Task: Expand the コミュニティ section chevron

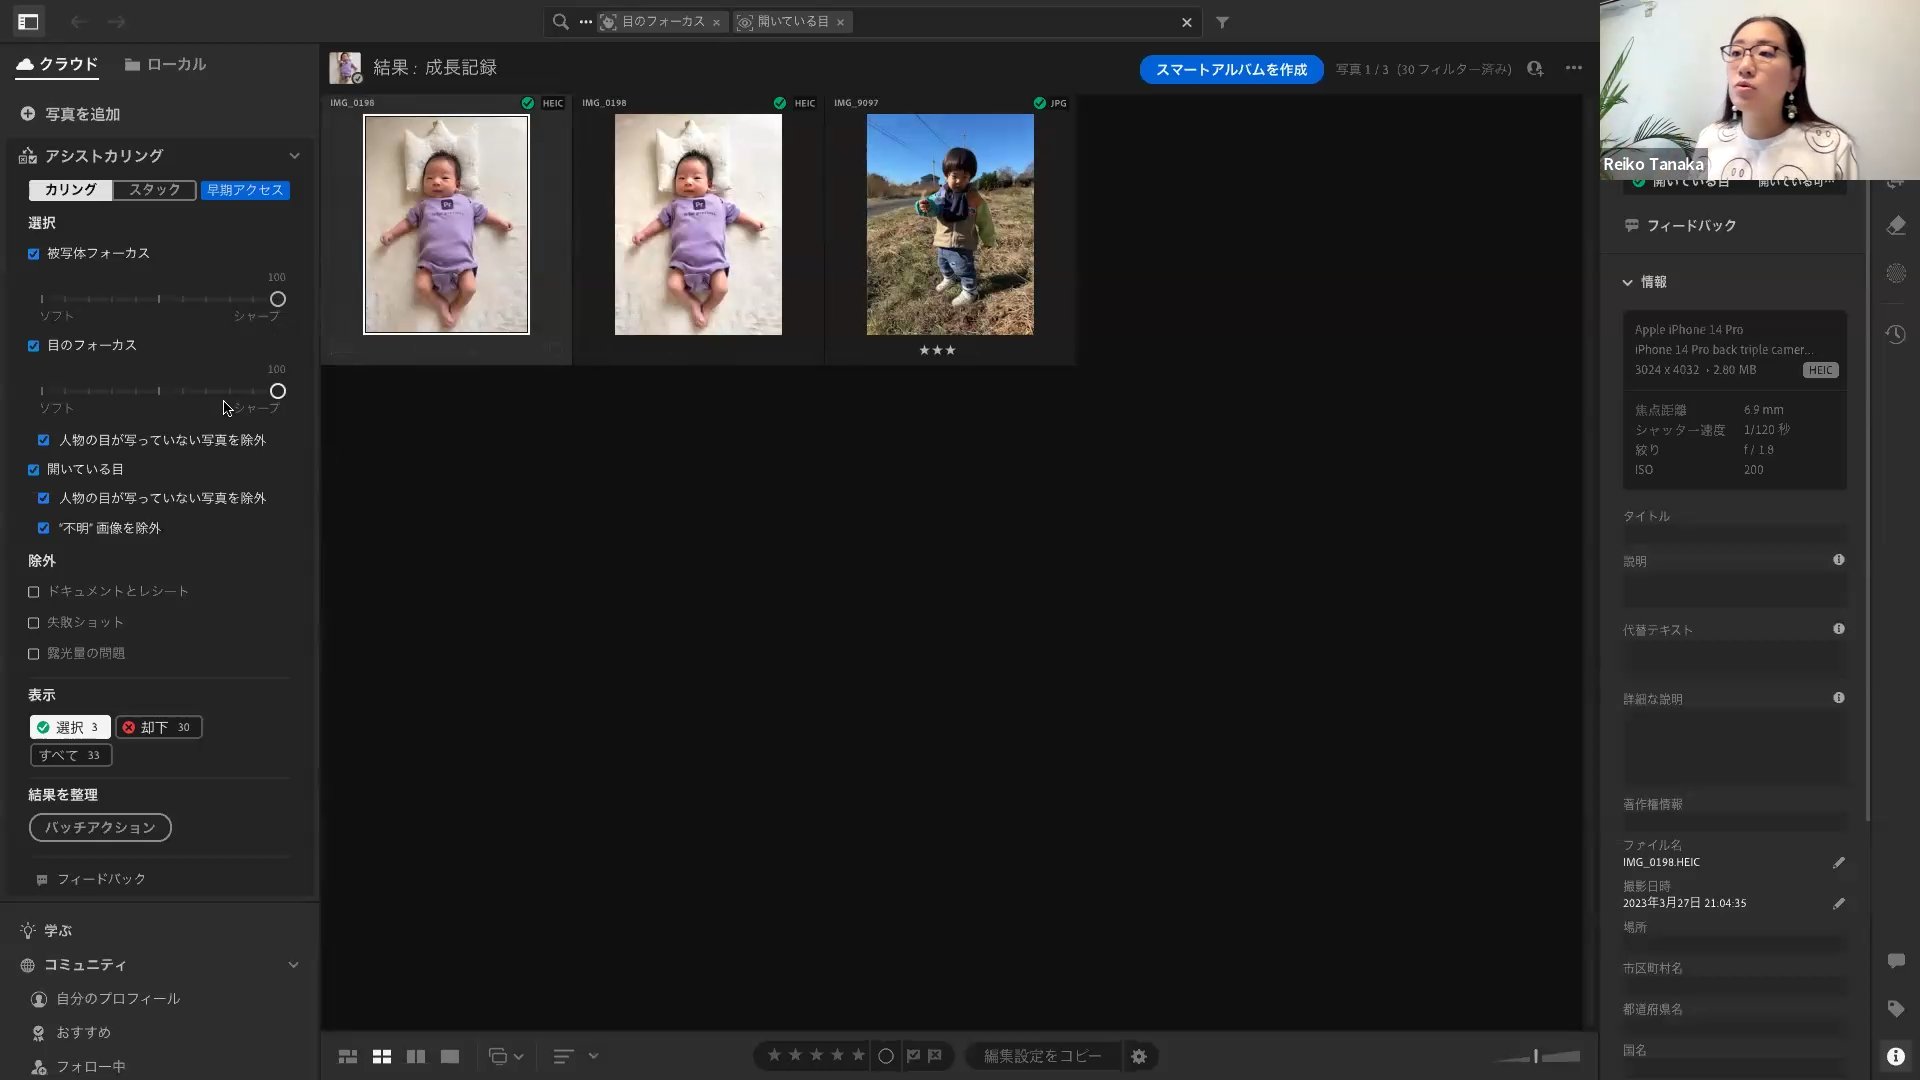Action: click(x=293, y=965)
